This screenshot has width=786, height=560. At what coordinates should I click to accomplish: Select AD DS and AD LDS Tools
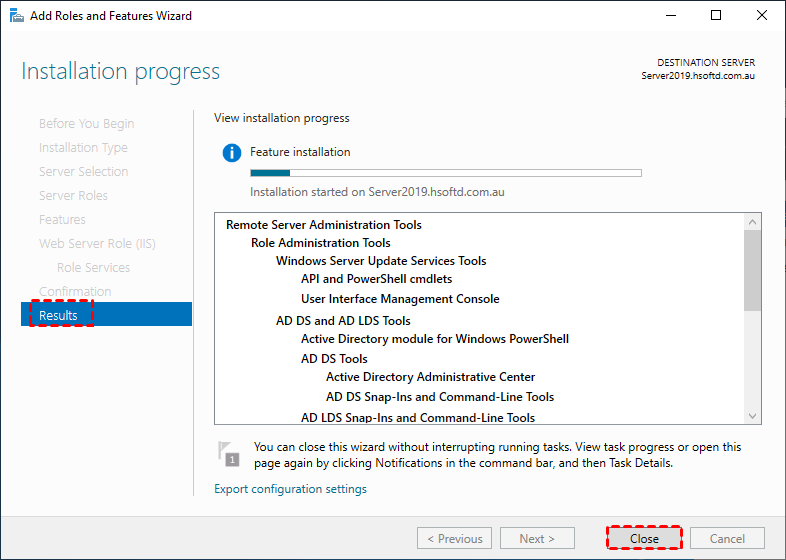(343, 321)
